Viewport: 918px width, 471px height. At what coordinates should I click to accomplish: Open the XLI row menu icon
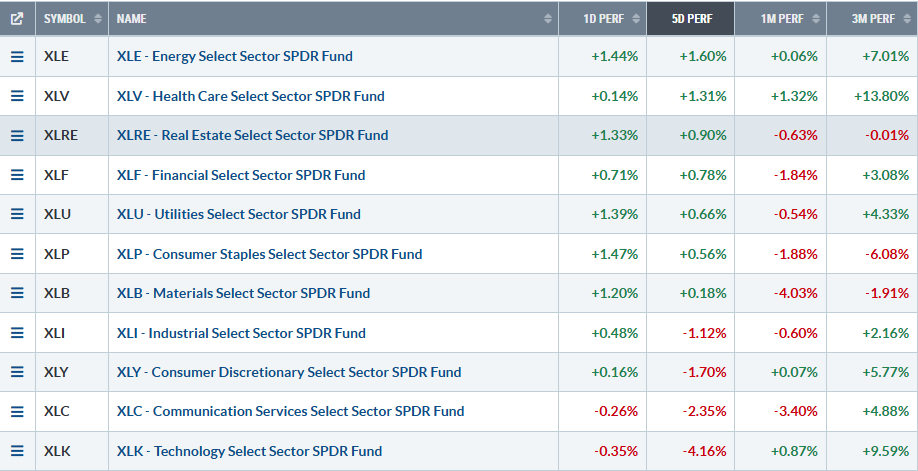pos(17,333)
